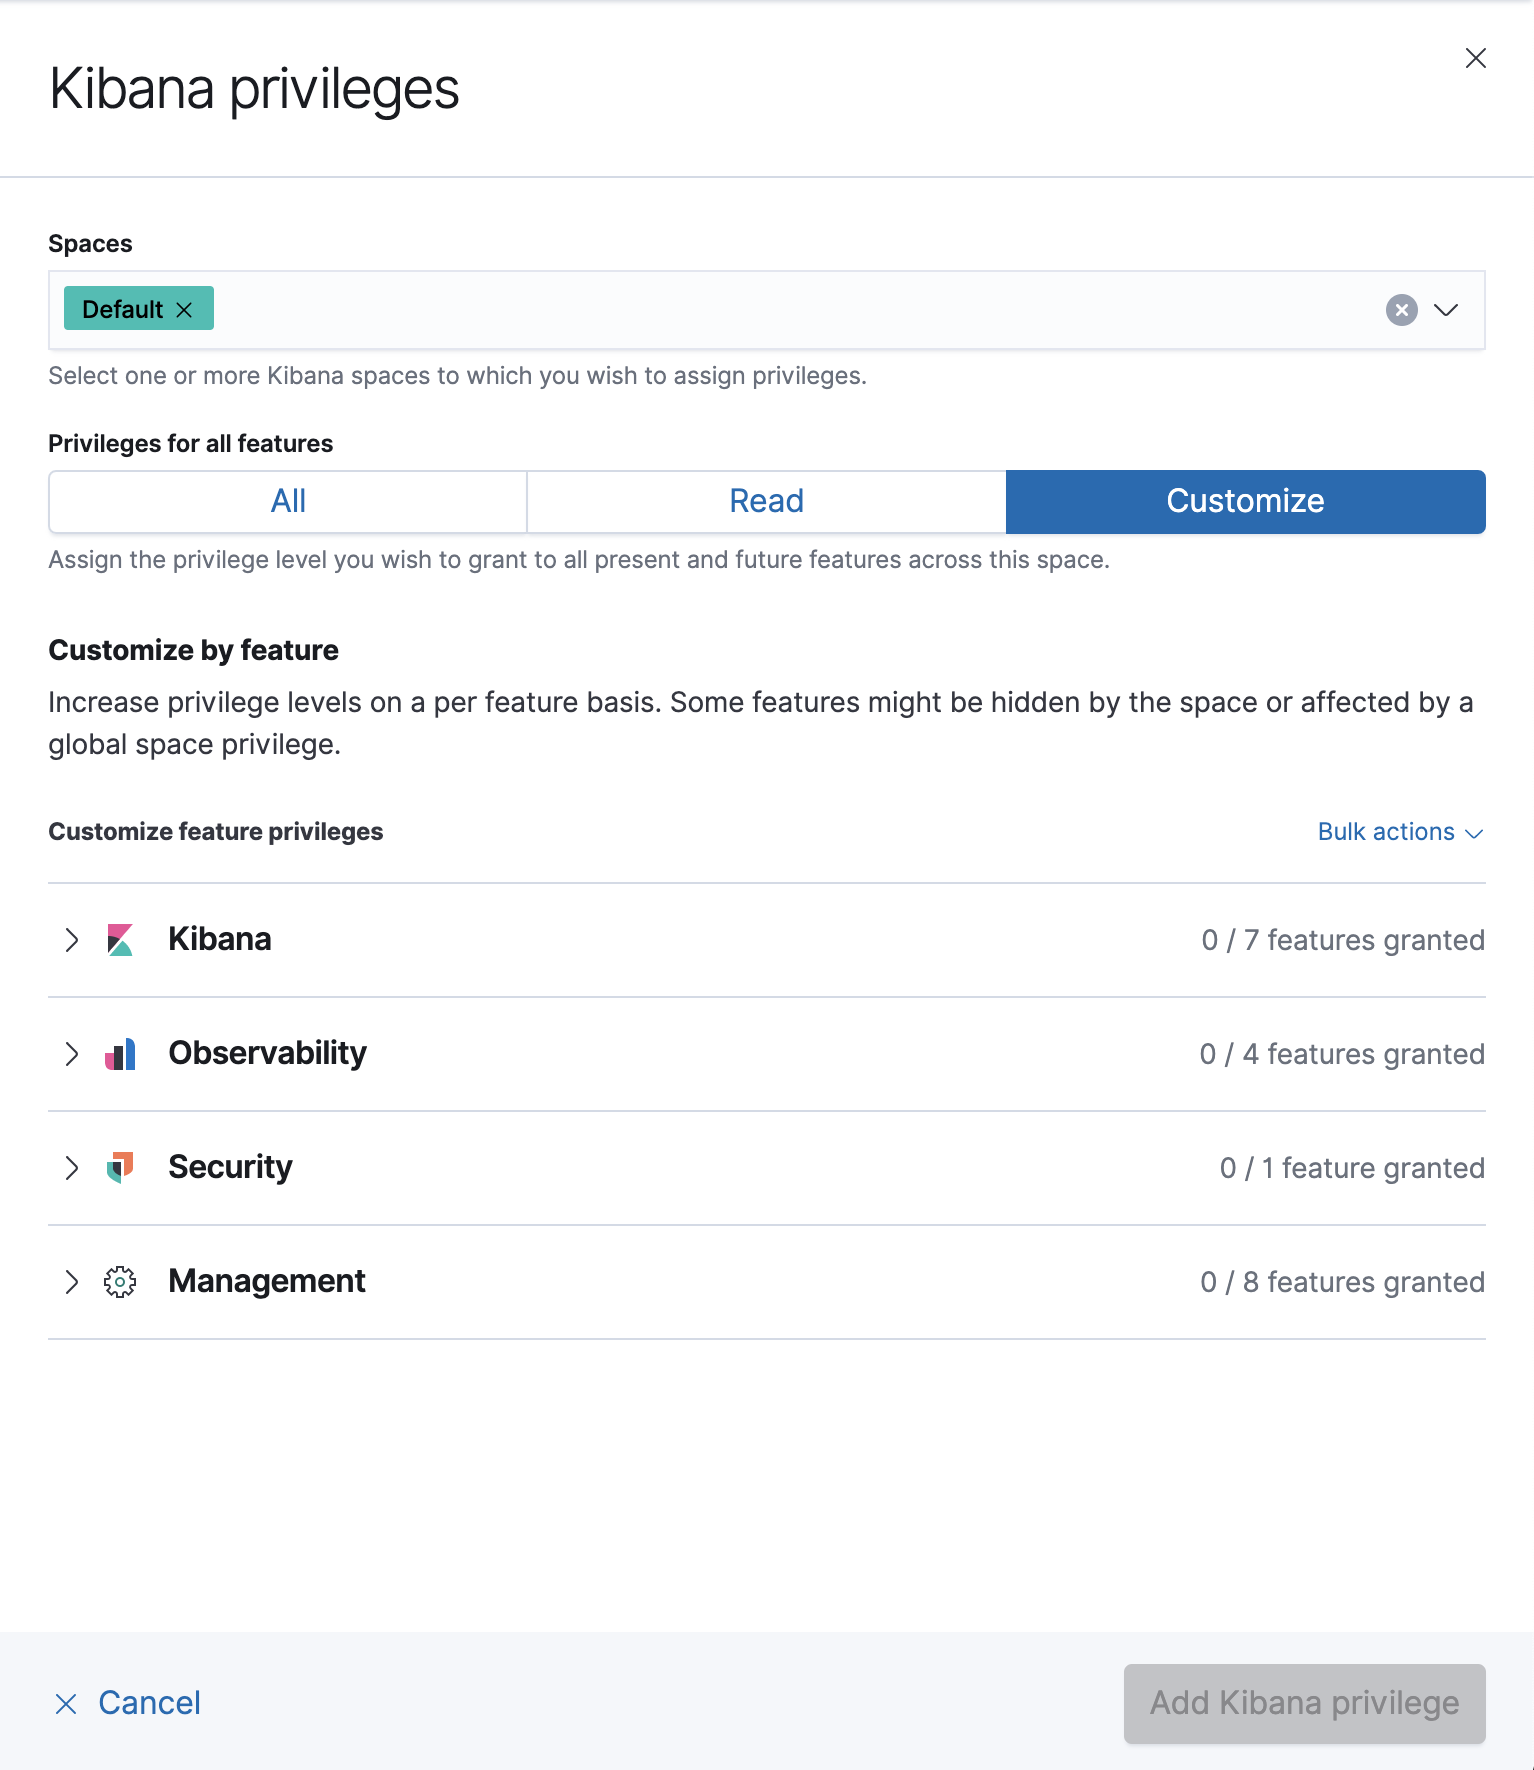Open the Spaces dropdown list
This screenshot has width=1534, height=1770.
pyautogui.click(x=1446, y=310)
